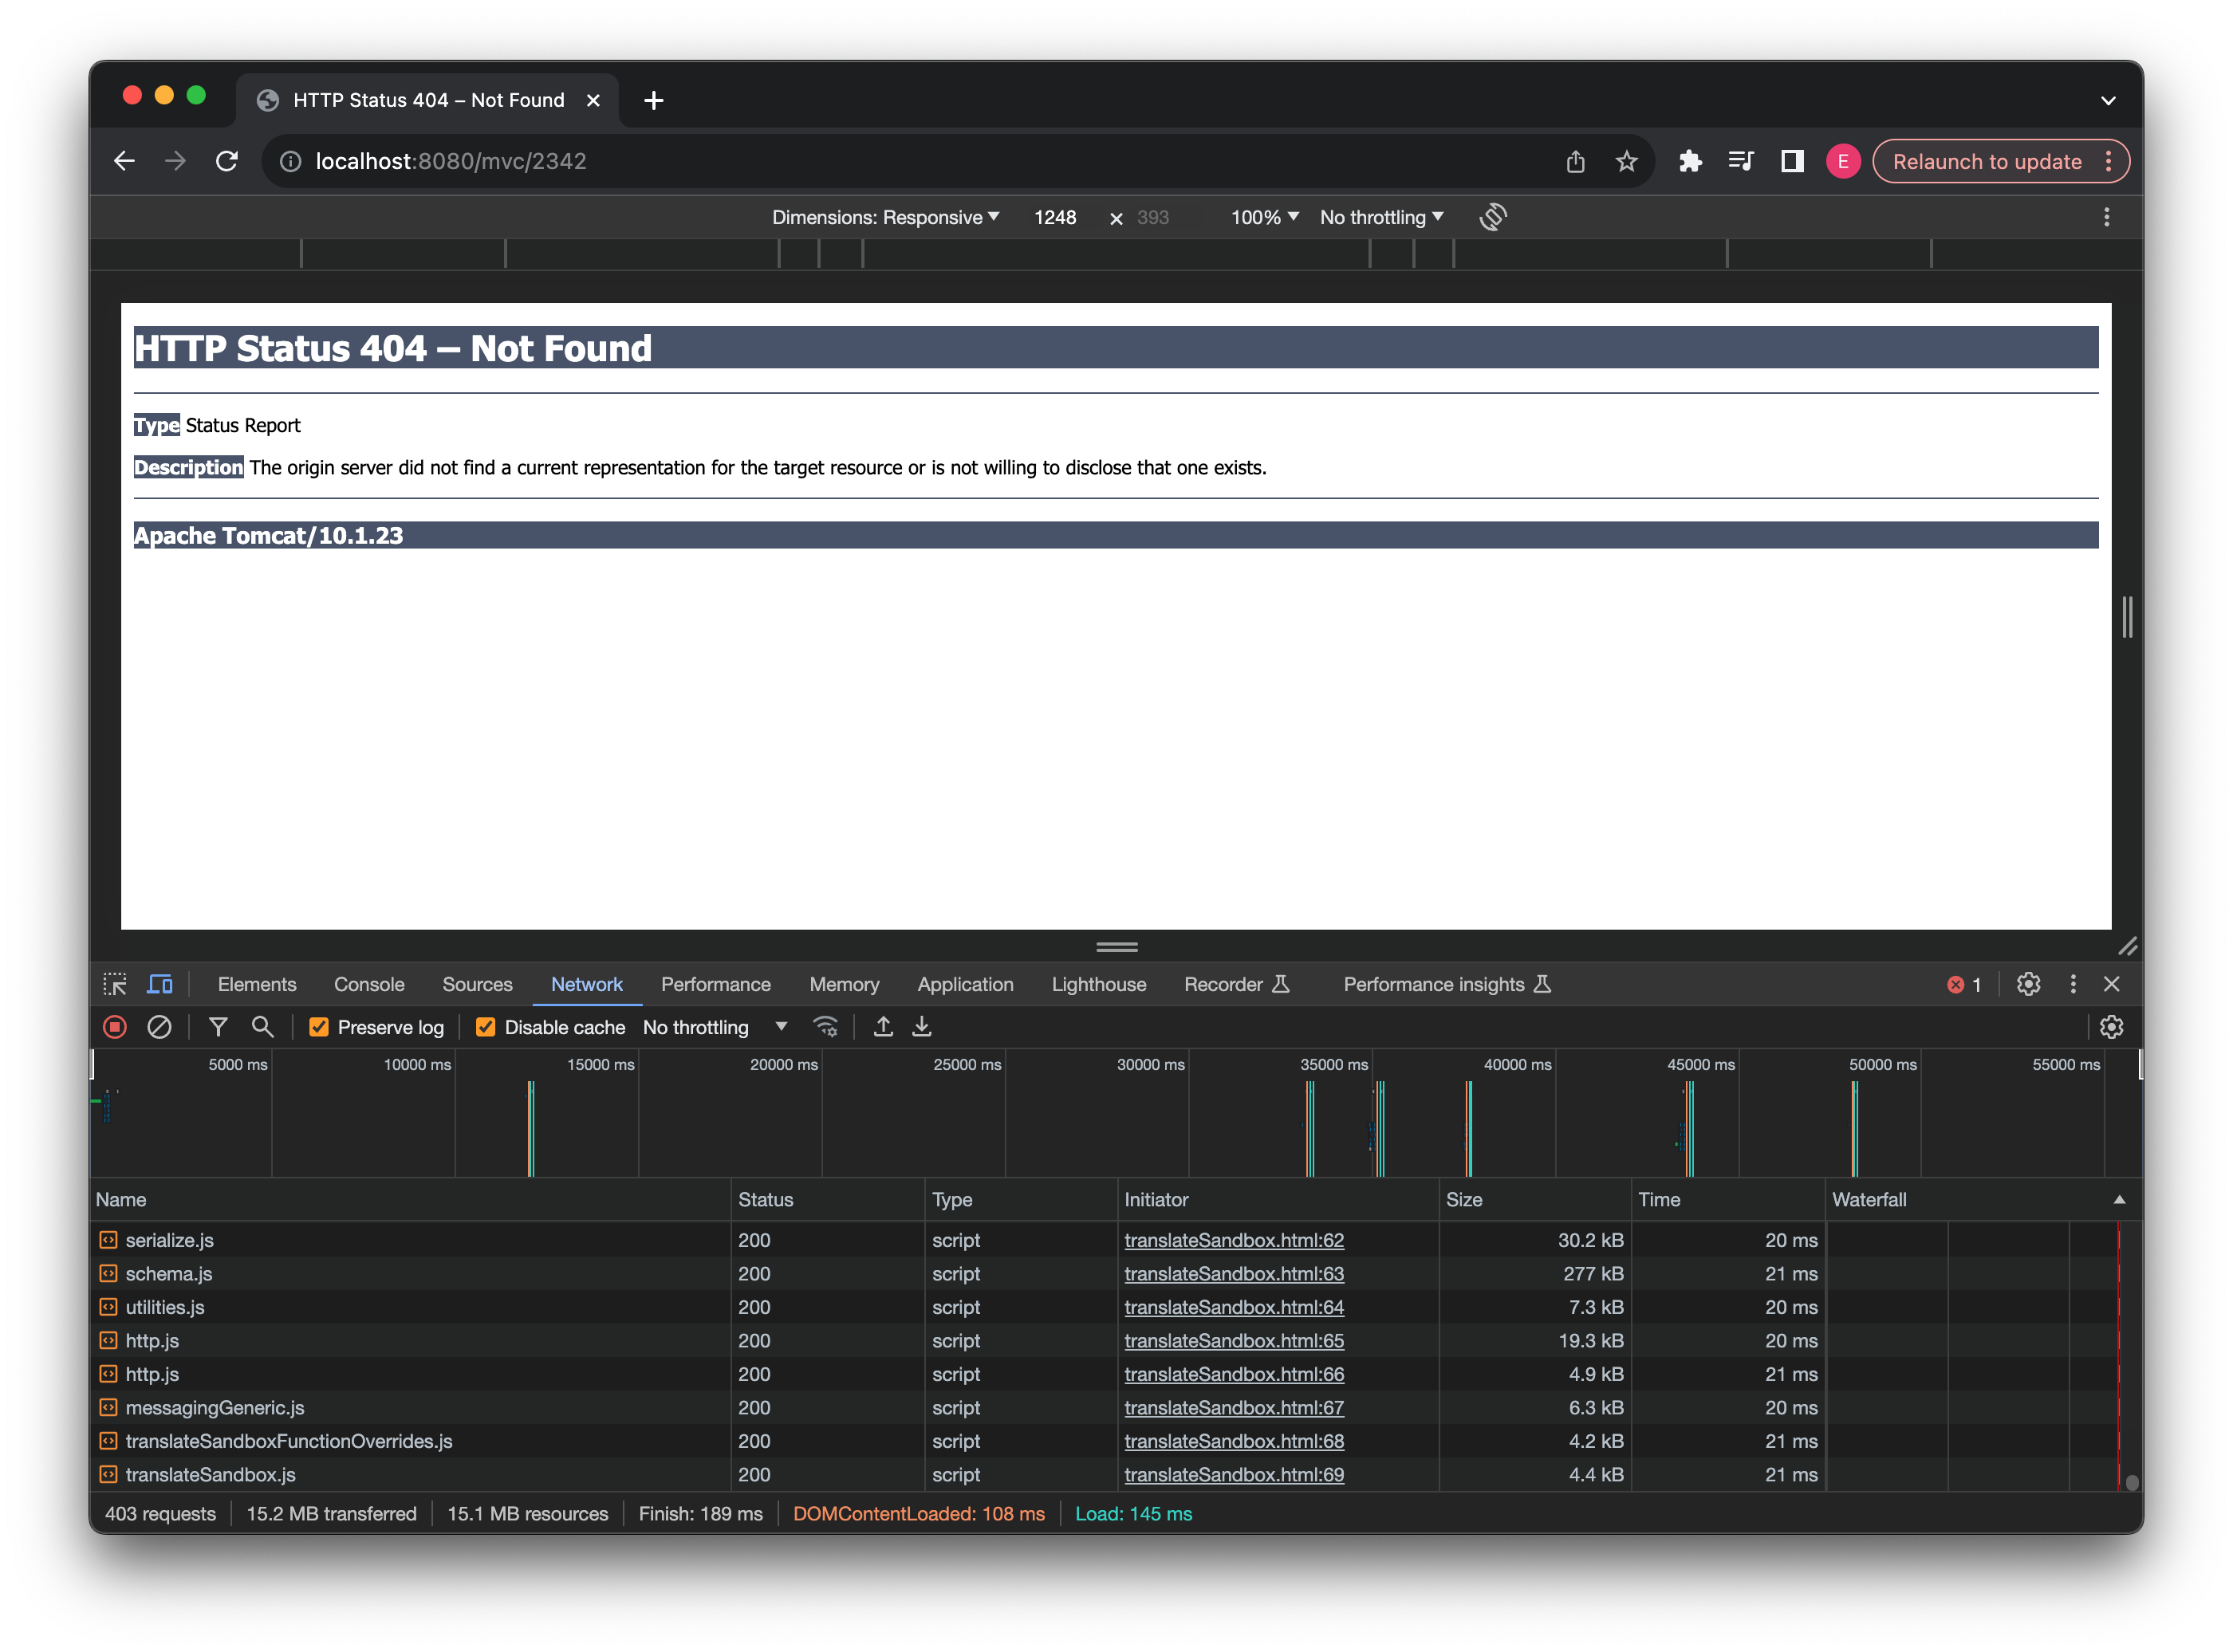The height and width of the screenshot is (1652, 2233).
Task: Click the Relaunch to update button
Action: [x=1986, y=162]
